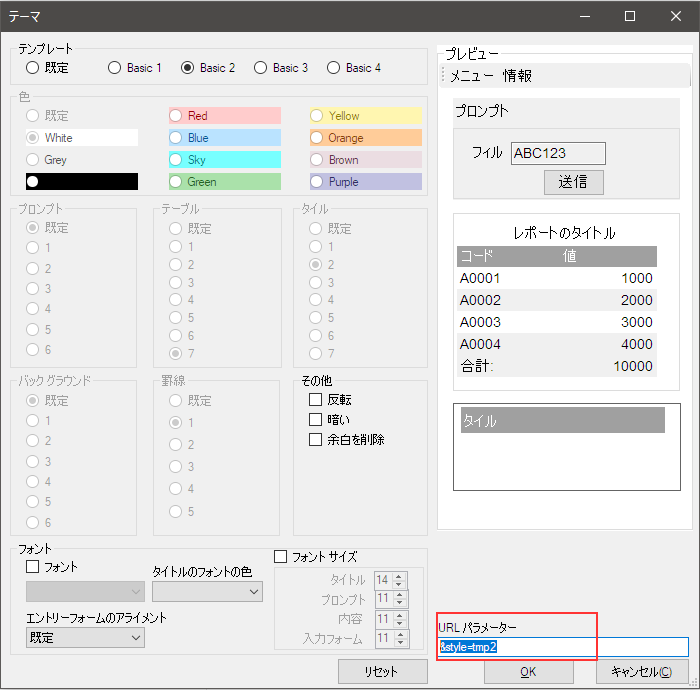The width and height of the screenshot is (700, 690).
Task: Open the 情報 menu item in preview
Action: pyautogui.click(x=517, y=76)
